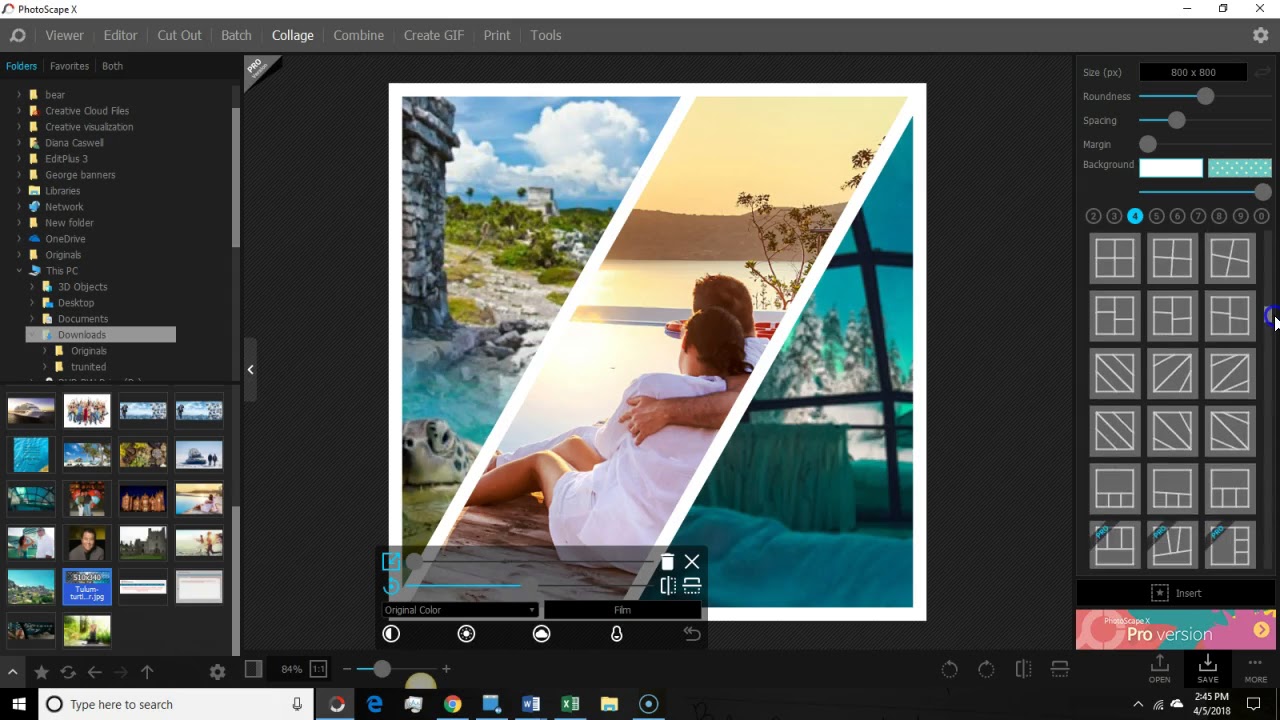Click the Film button
This screenshot has width=1280, height=720.
tap(622, 610)
